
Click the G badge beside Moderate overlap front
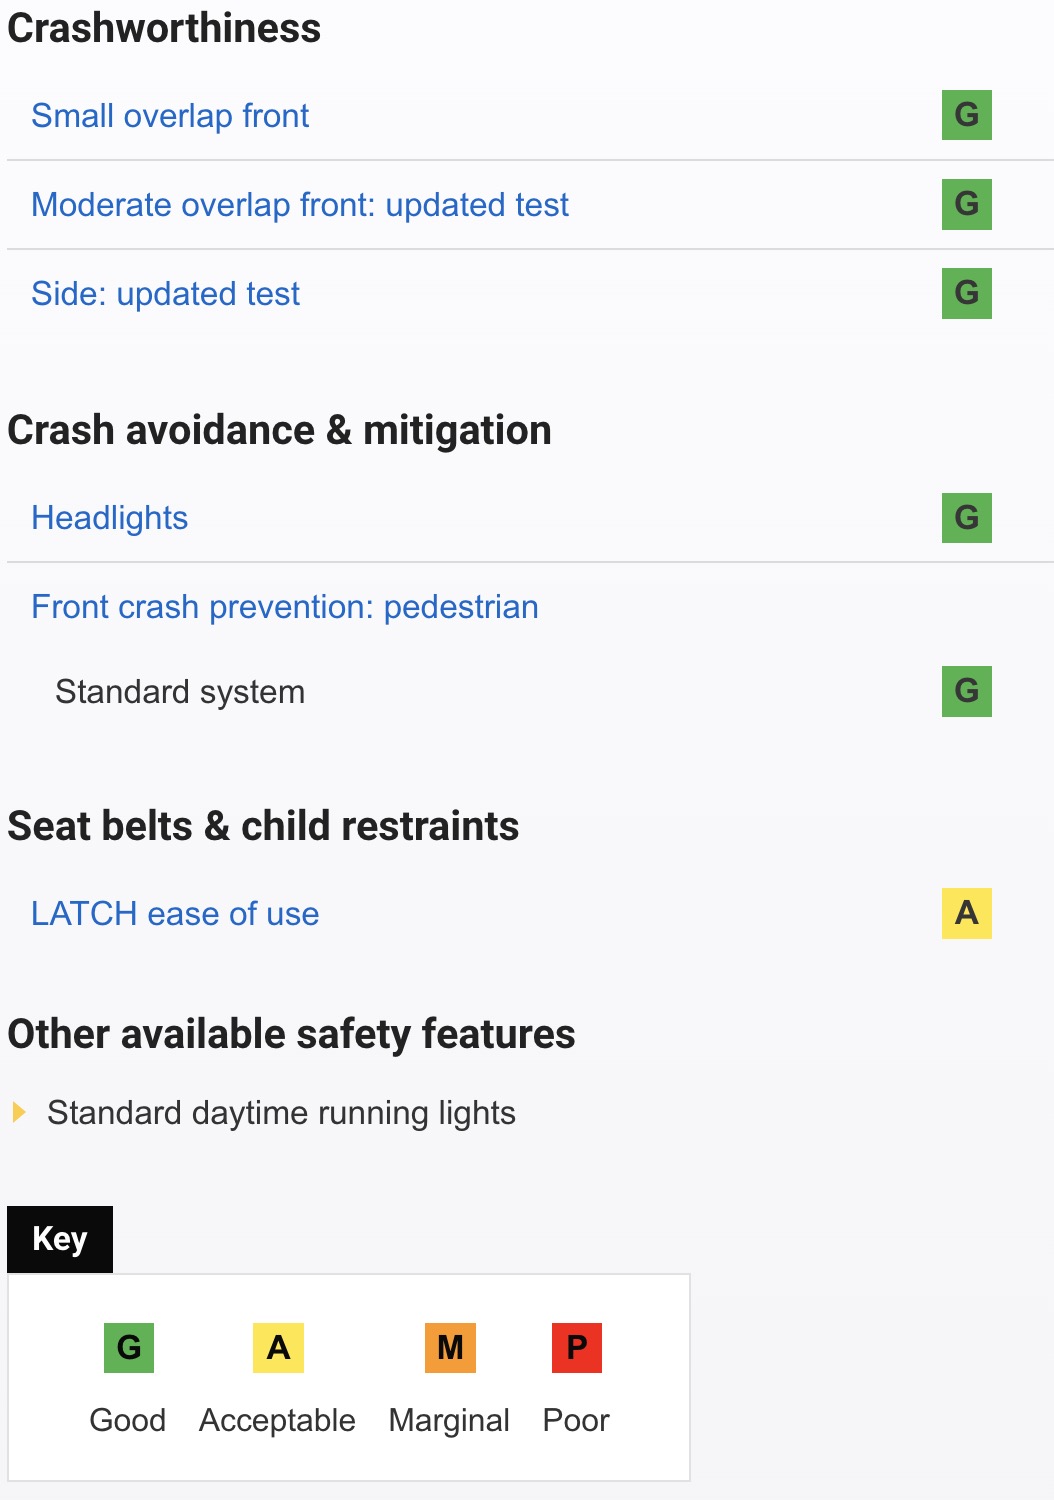966,204
